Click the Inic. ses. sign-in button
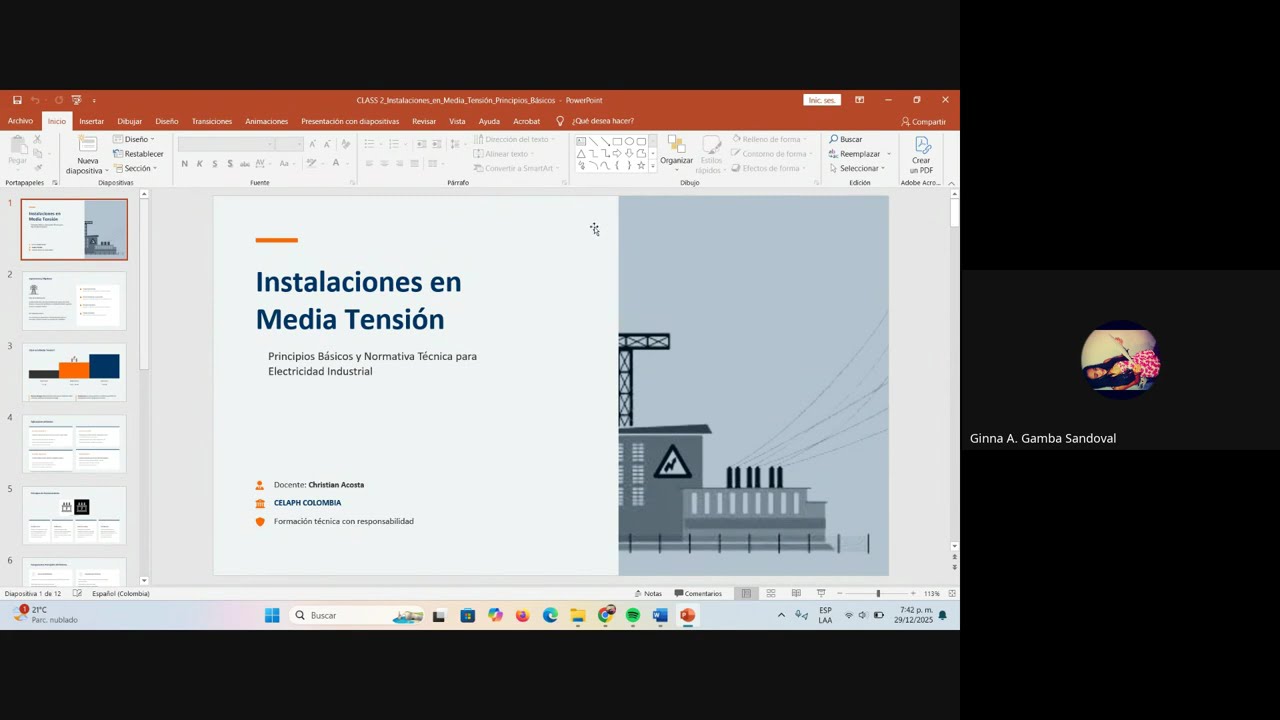This screenshot has width=1280, height=720. point(822,100)
